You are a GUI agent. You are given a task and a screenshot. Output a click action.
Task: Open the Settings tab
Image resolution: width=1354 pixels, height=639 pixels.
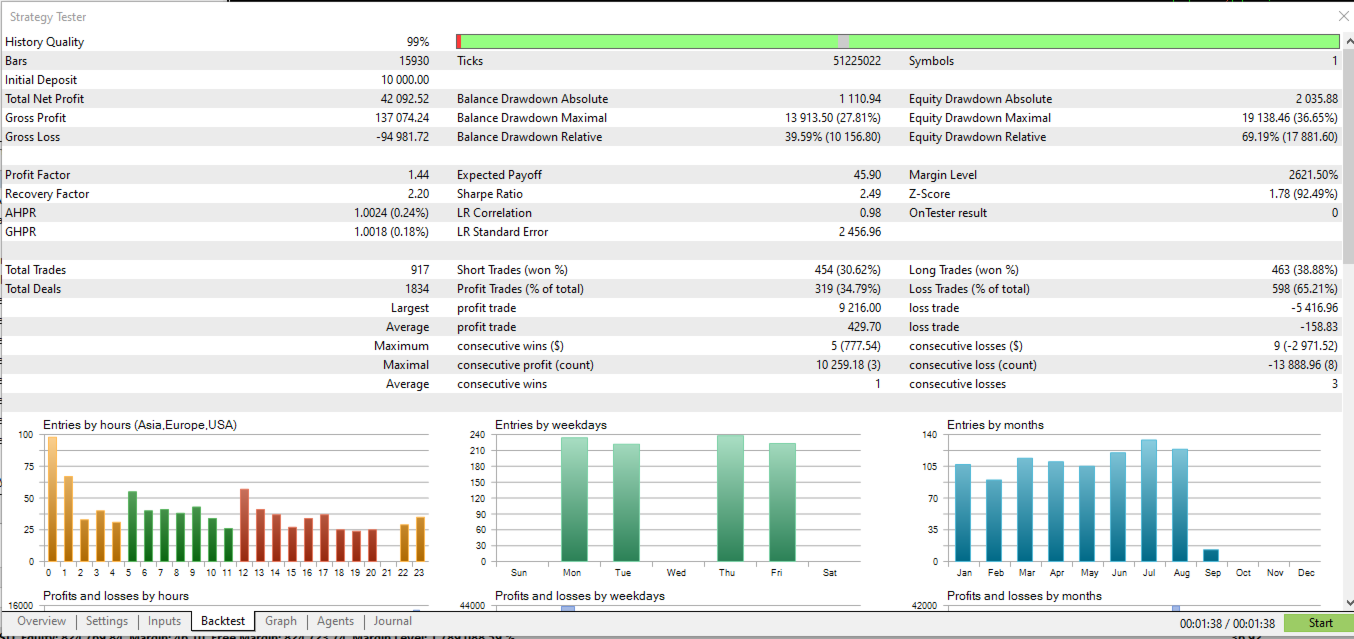point(107,622)
